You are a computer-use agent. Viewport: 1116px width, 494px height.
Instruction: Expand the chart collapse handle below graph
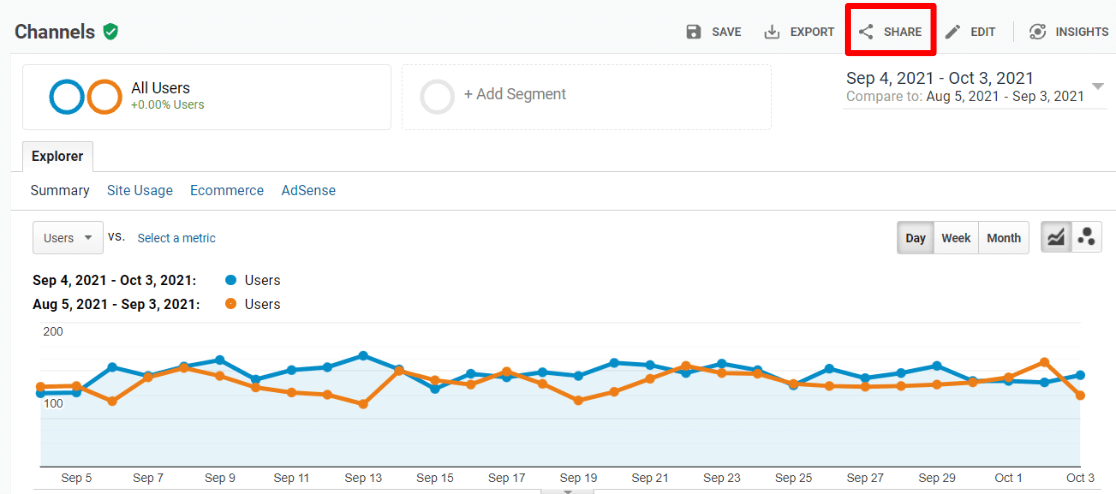(x=567, y=490)
